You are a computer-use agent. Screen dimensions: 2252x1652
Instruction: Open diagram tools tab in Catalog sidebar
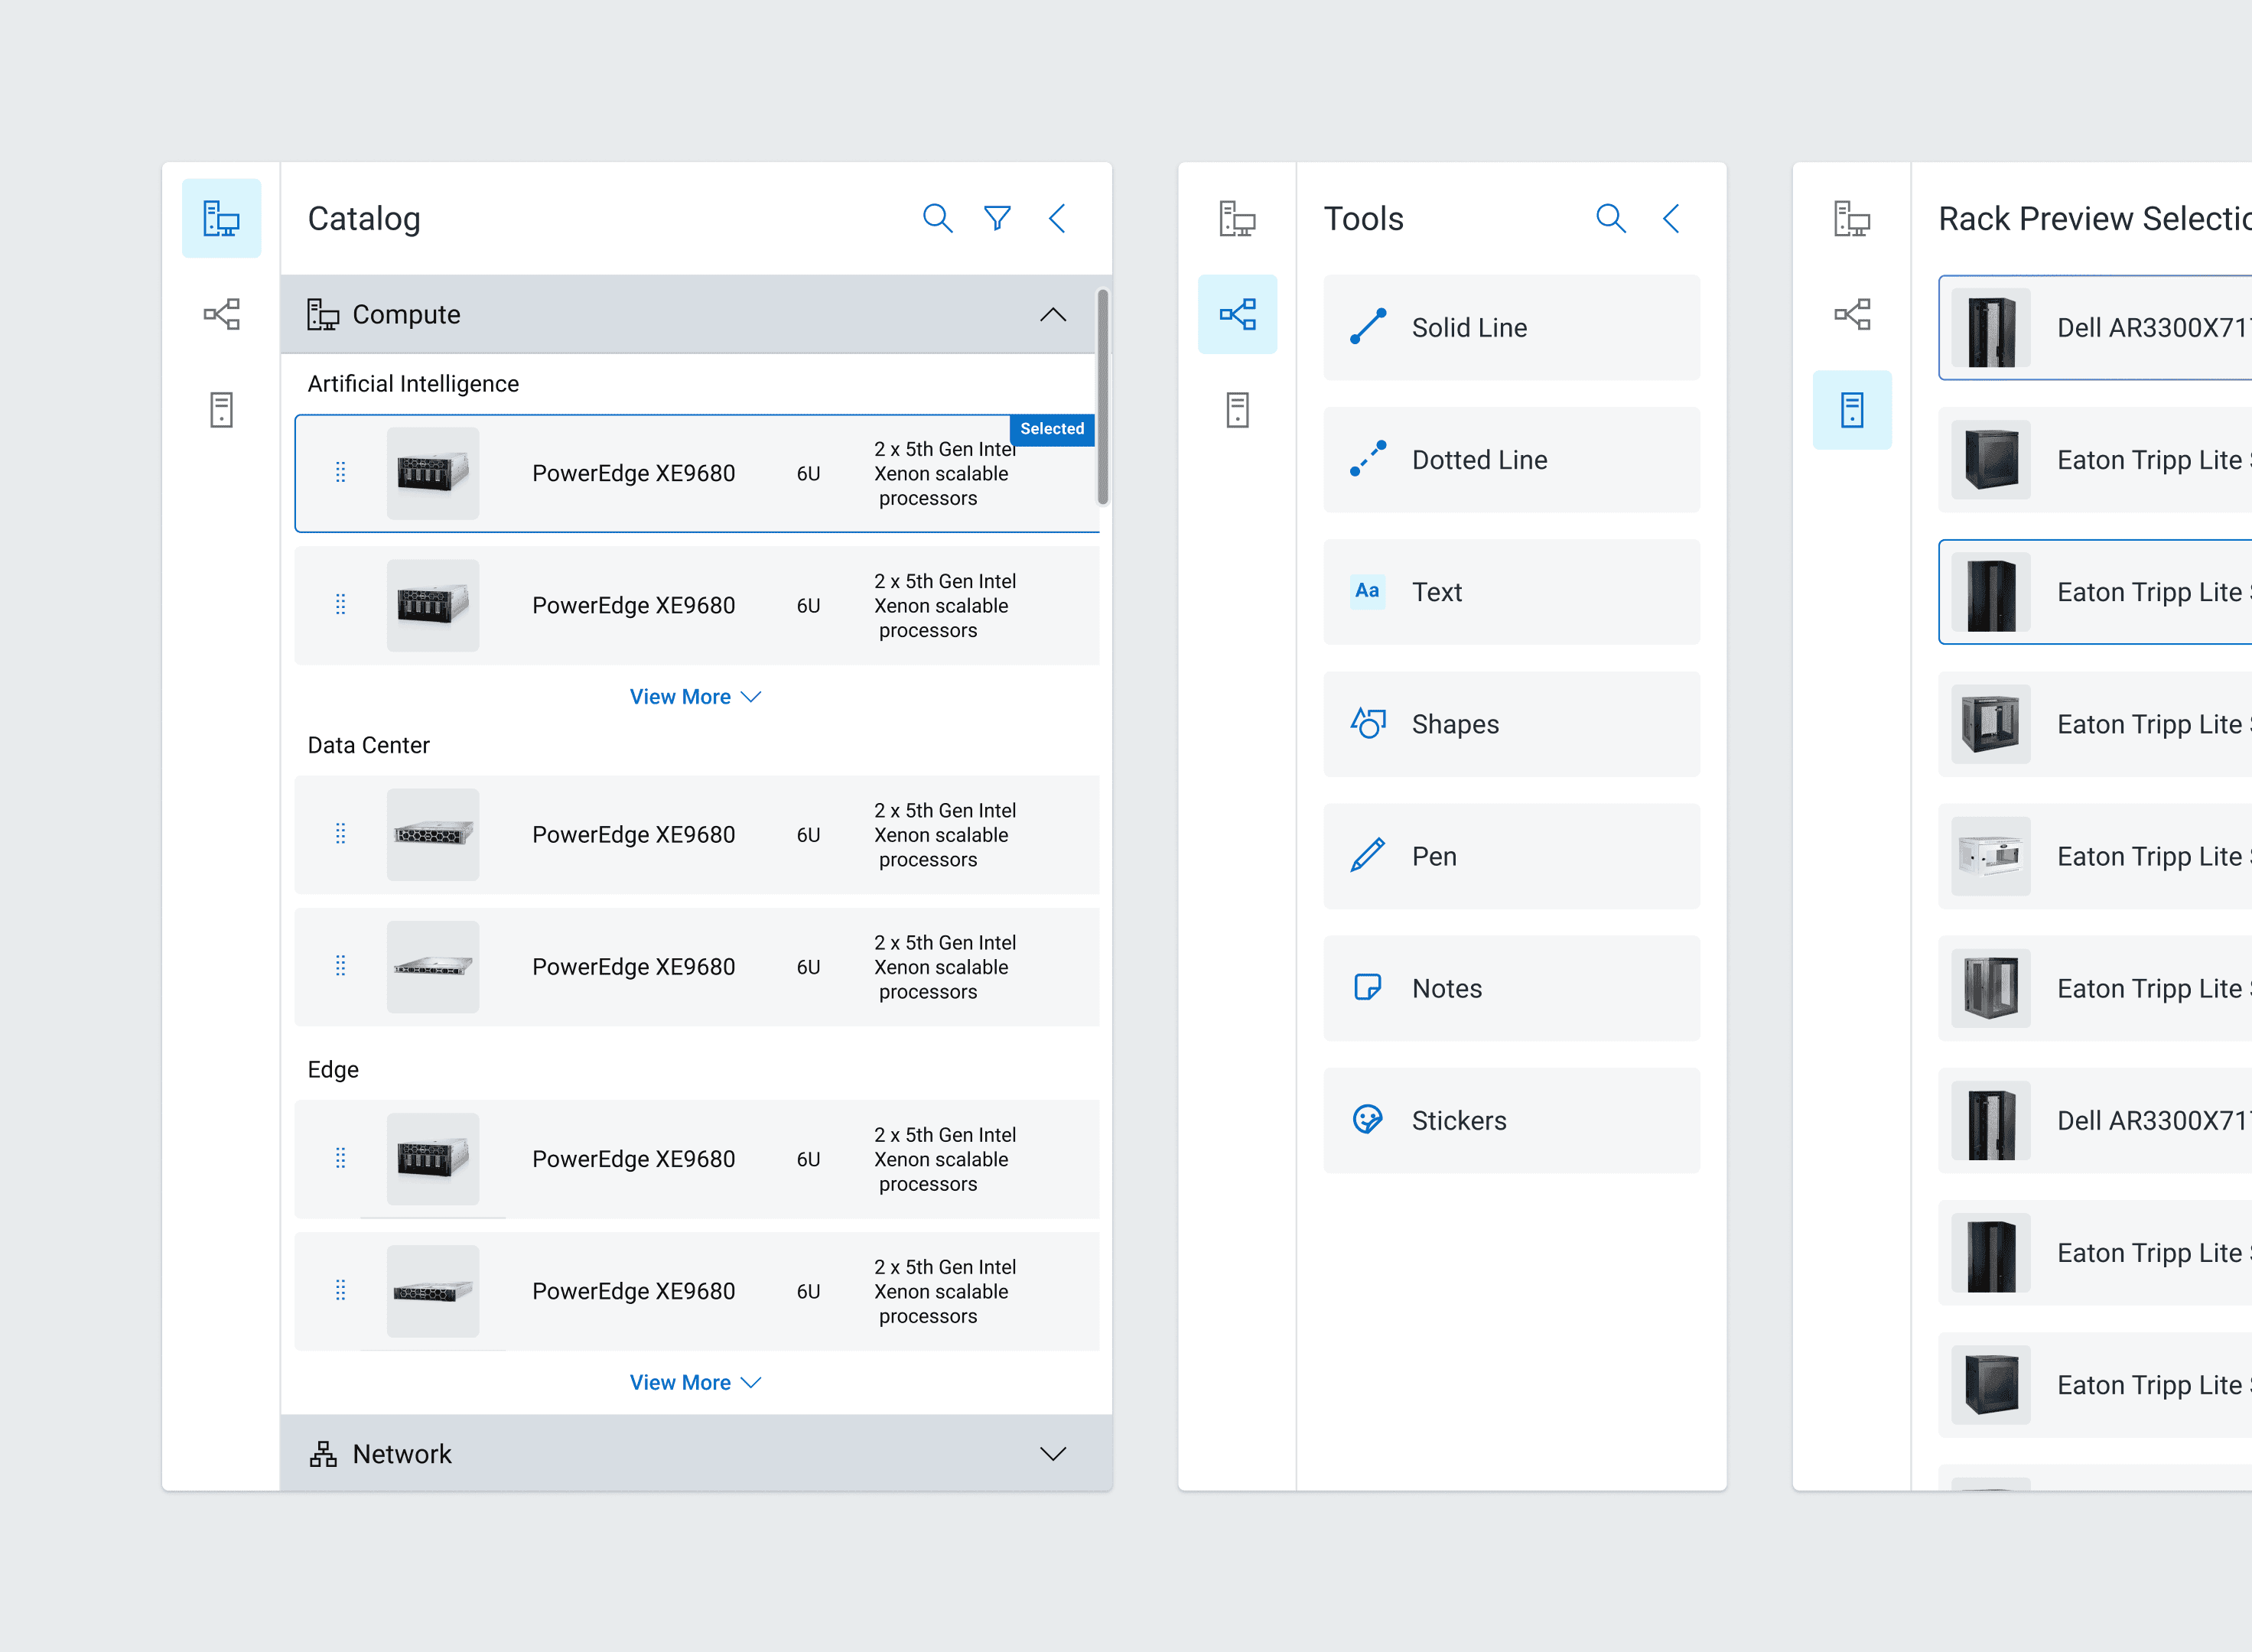click(221, 314)
